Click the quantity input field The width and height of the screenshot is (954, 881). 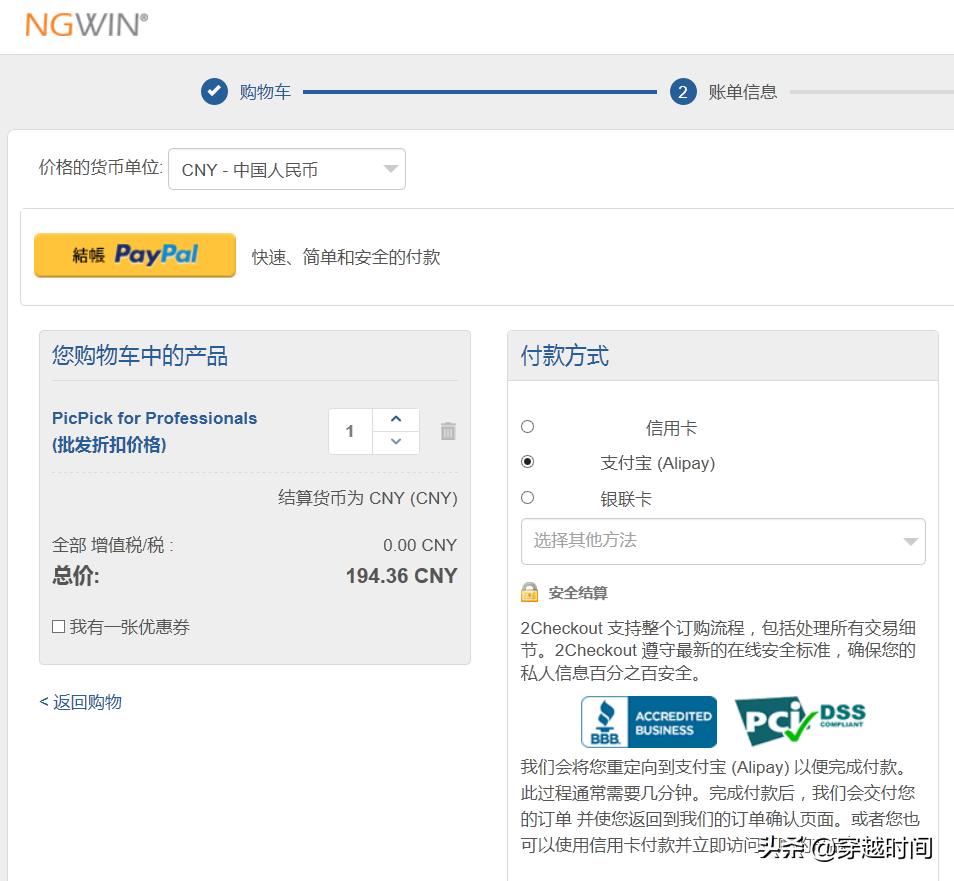click(x=349, y=431)
